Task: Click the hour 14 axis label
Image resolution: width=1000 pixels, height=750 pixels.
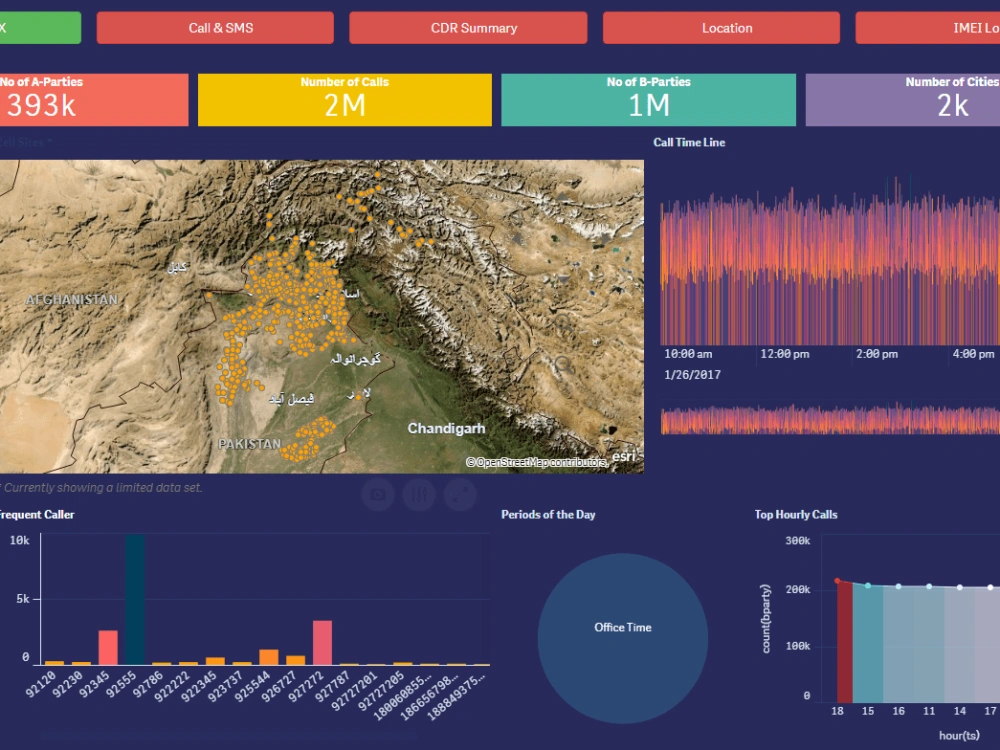Action: 960,711
